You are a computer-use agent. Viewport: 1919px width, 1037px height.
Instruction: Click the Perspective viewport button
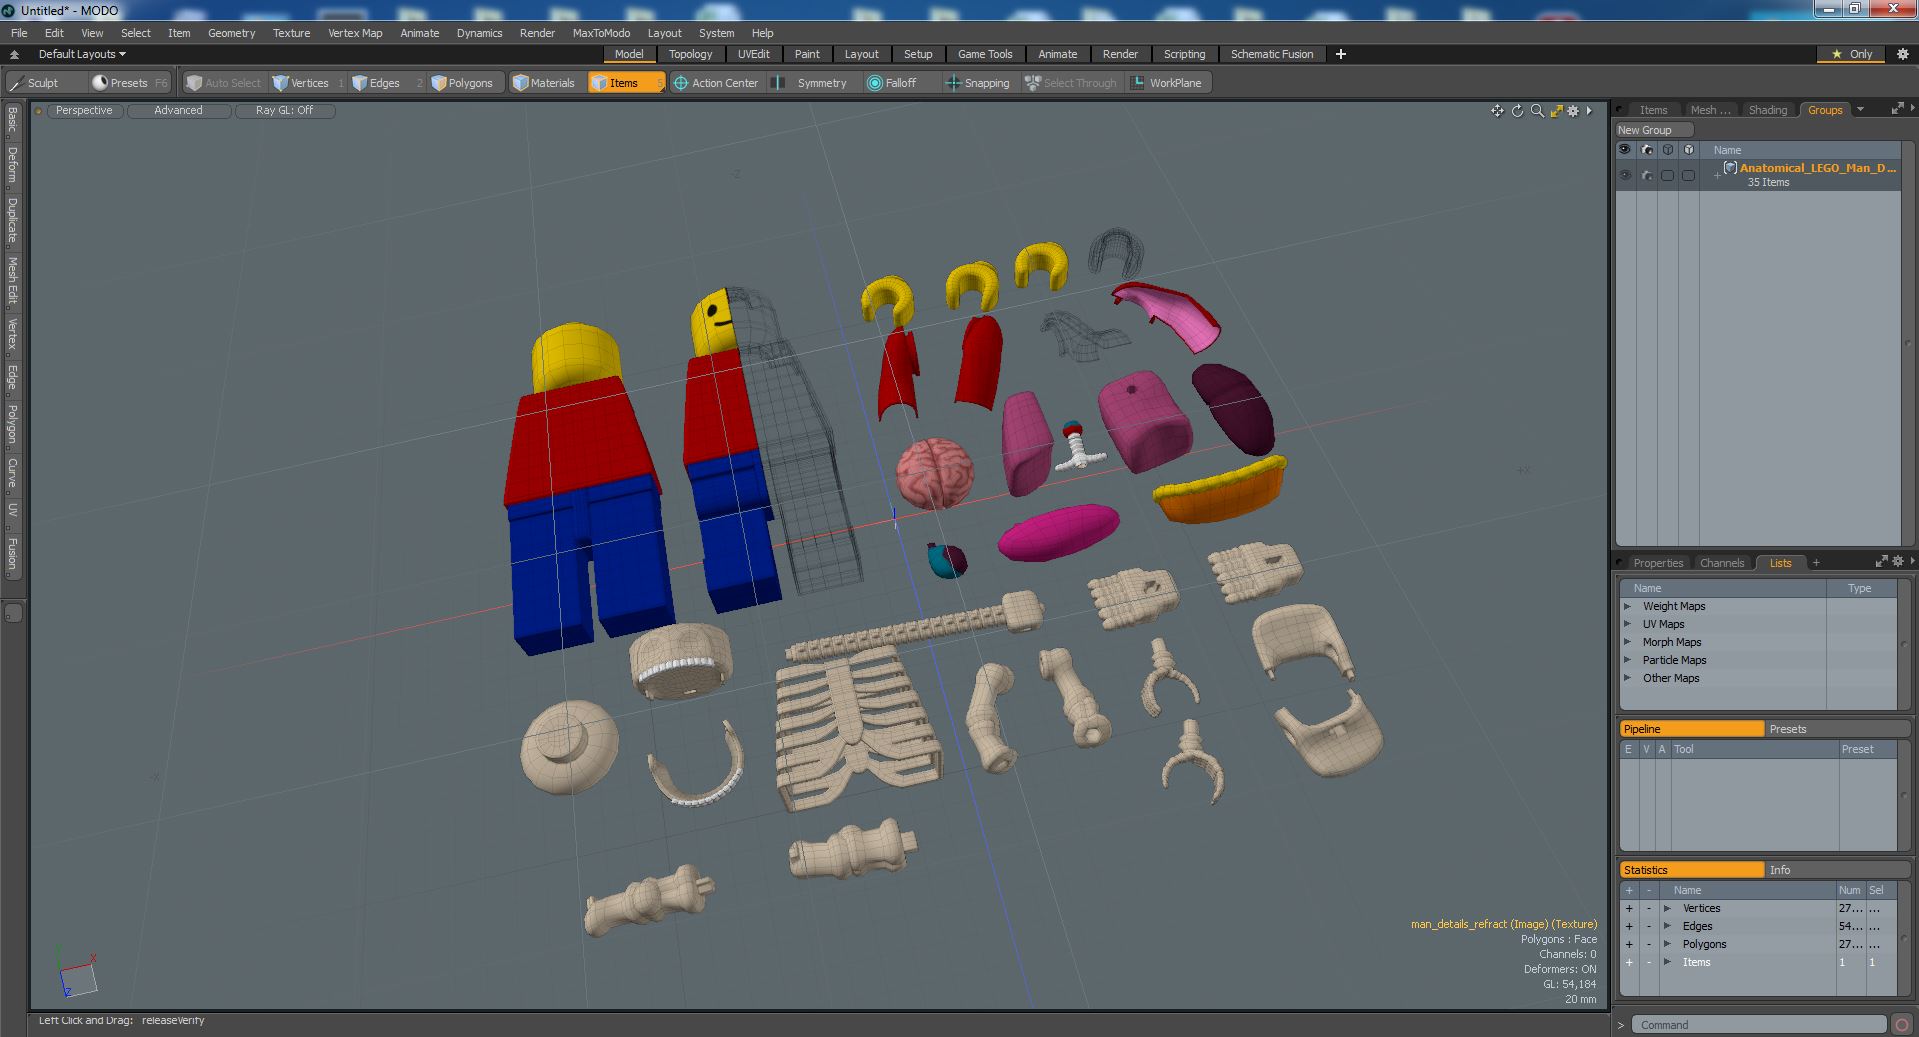point(84,111)
